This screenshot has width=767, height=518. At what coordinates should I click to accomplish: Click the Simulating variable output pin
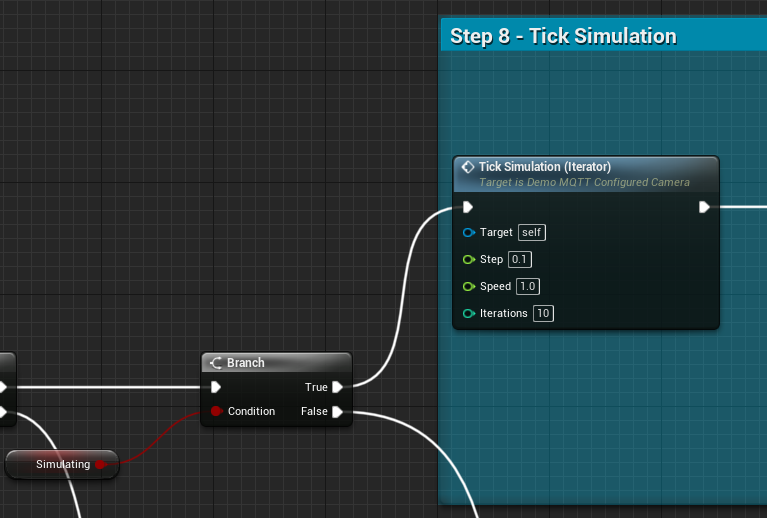coord(100,464)
